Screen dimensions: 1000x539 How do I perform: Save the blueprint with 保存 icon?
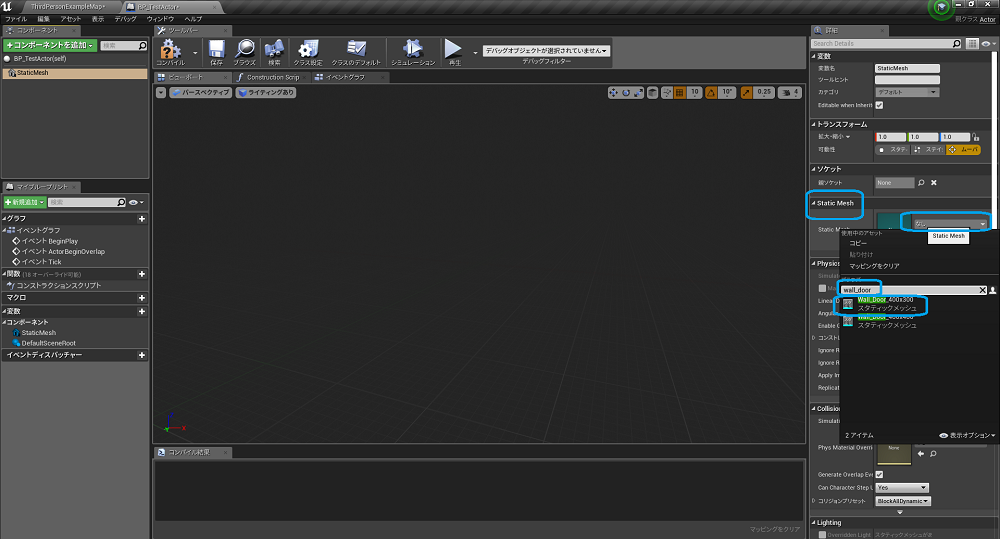217,50
